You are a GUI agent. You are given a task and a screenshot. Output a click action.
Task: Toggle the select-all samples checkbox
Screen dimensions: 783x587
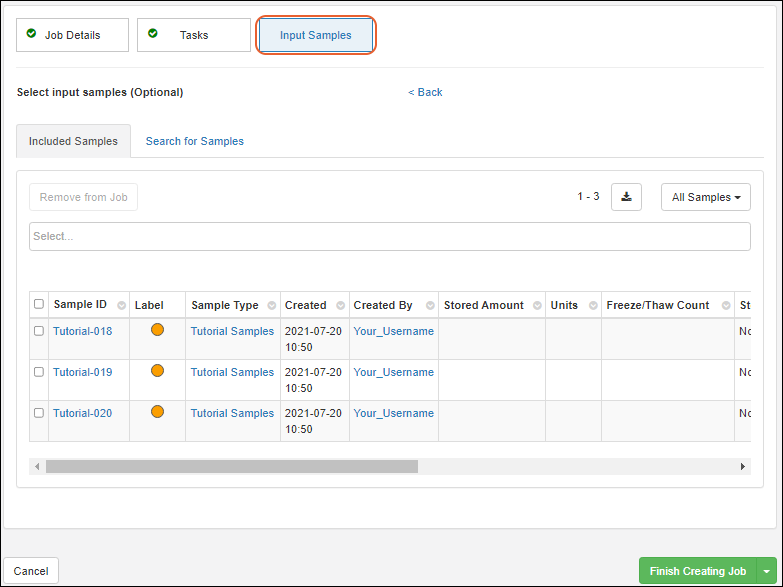[39, 305]
